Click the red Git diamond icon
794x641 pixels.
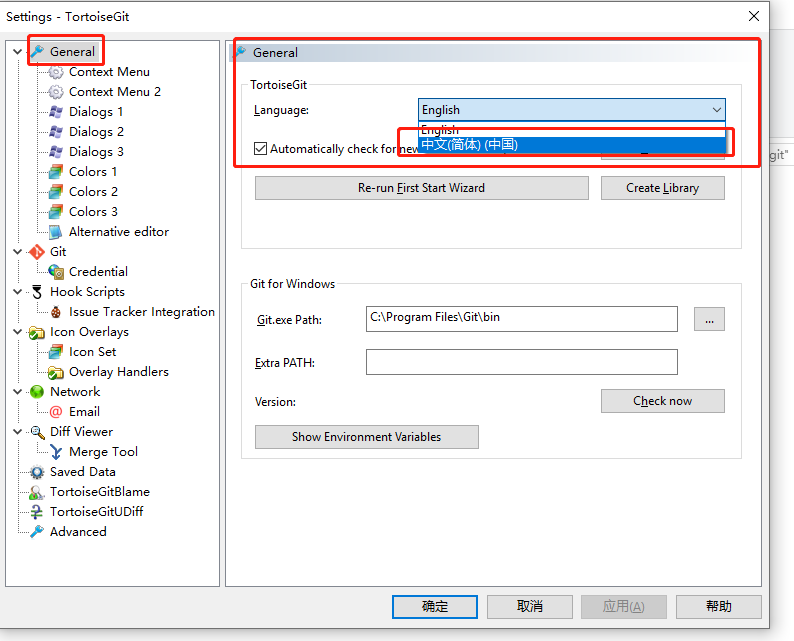tap(37, 252)
